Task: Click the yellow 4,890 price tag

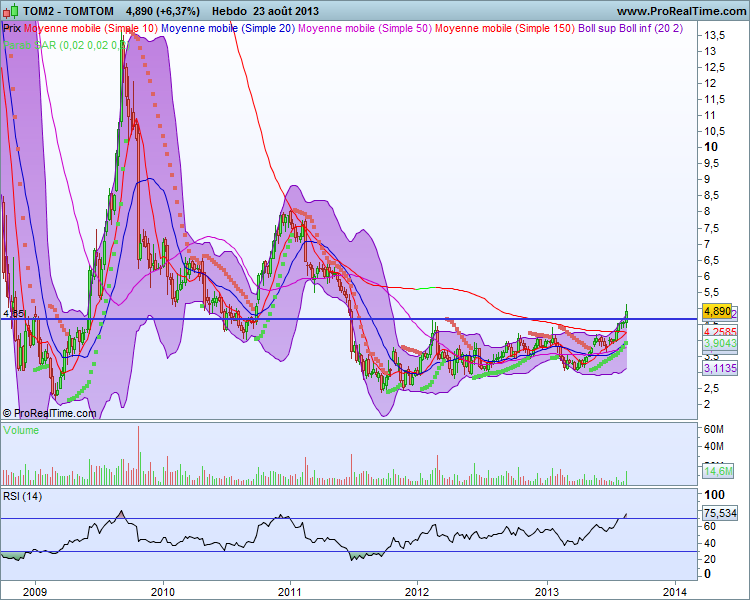Action: click(x=717, y=311)
